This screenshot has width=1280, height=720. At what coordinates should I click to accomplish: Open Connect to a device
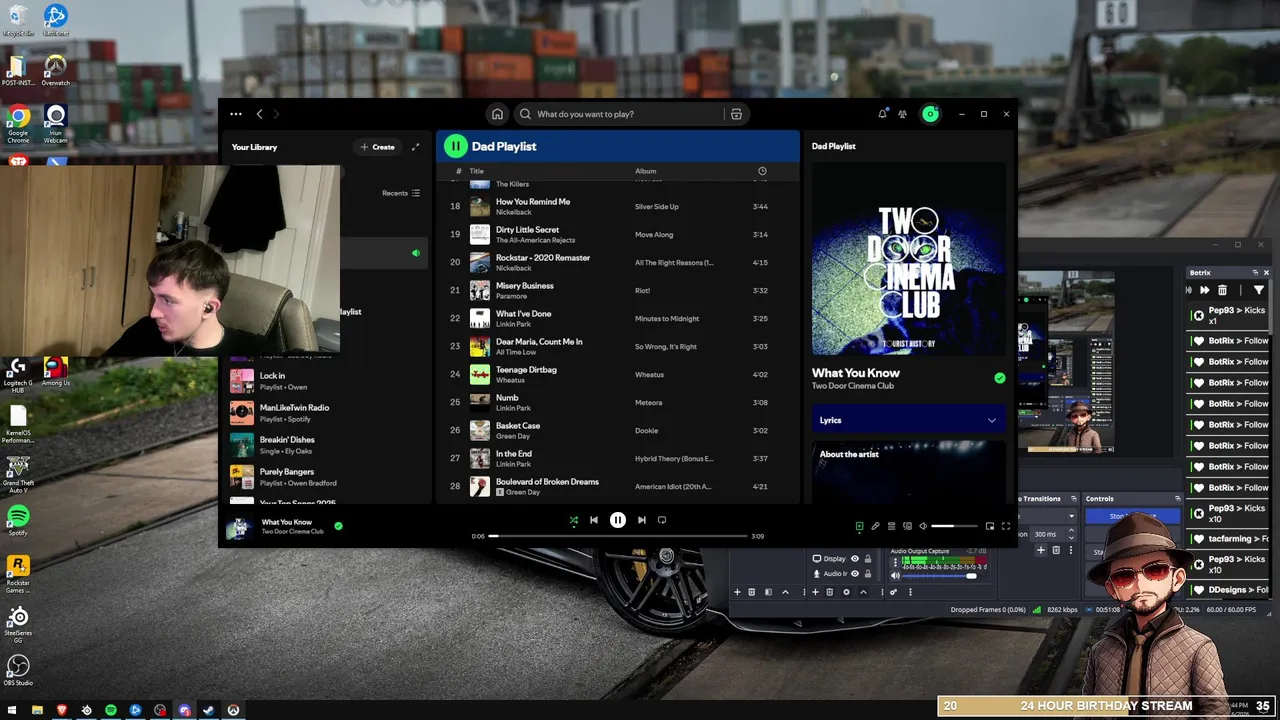(x=907, y=526)
